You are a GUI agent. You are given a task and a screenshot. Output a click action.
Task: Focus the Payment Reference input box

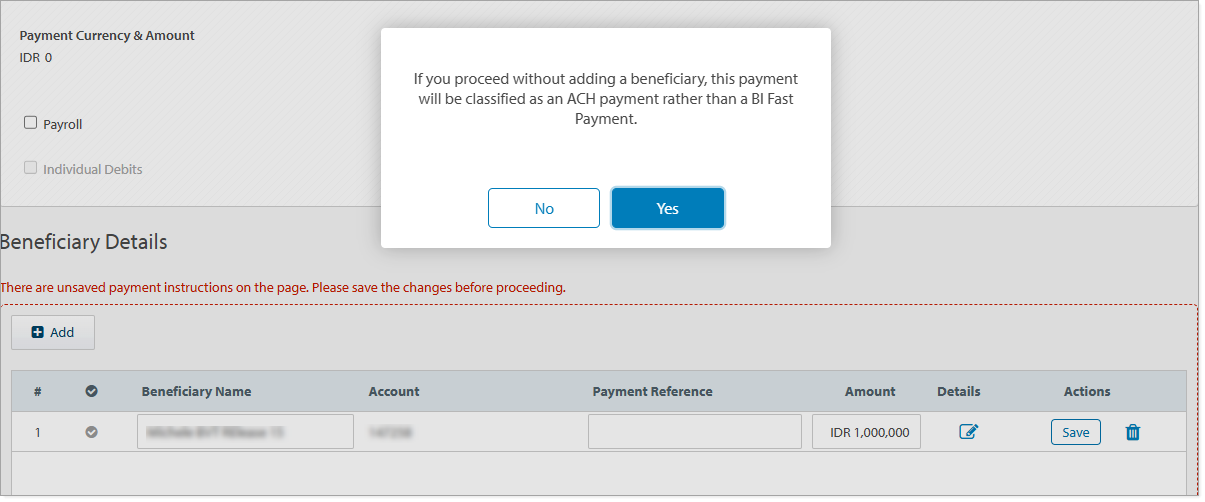694,432
